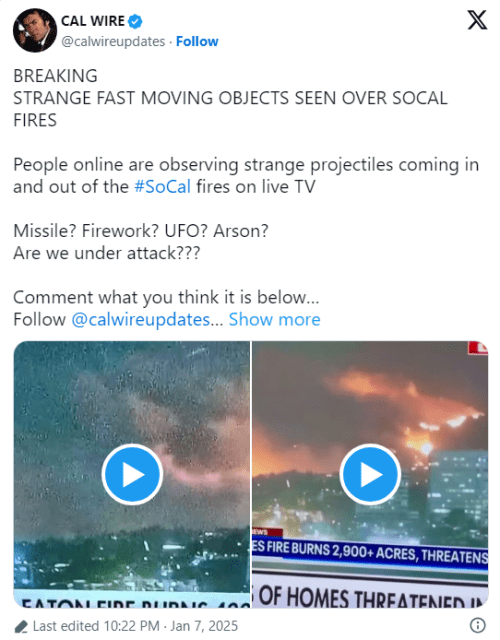Play the left Eaton Fire video

[132, 474]
